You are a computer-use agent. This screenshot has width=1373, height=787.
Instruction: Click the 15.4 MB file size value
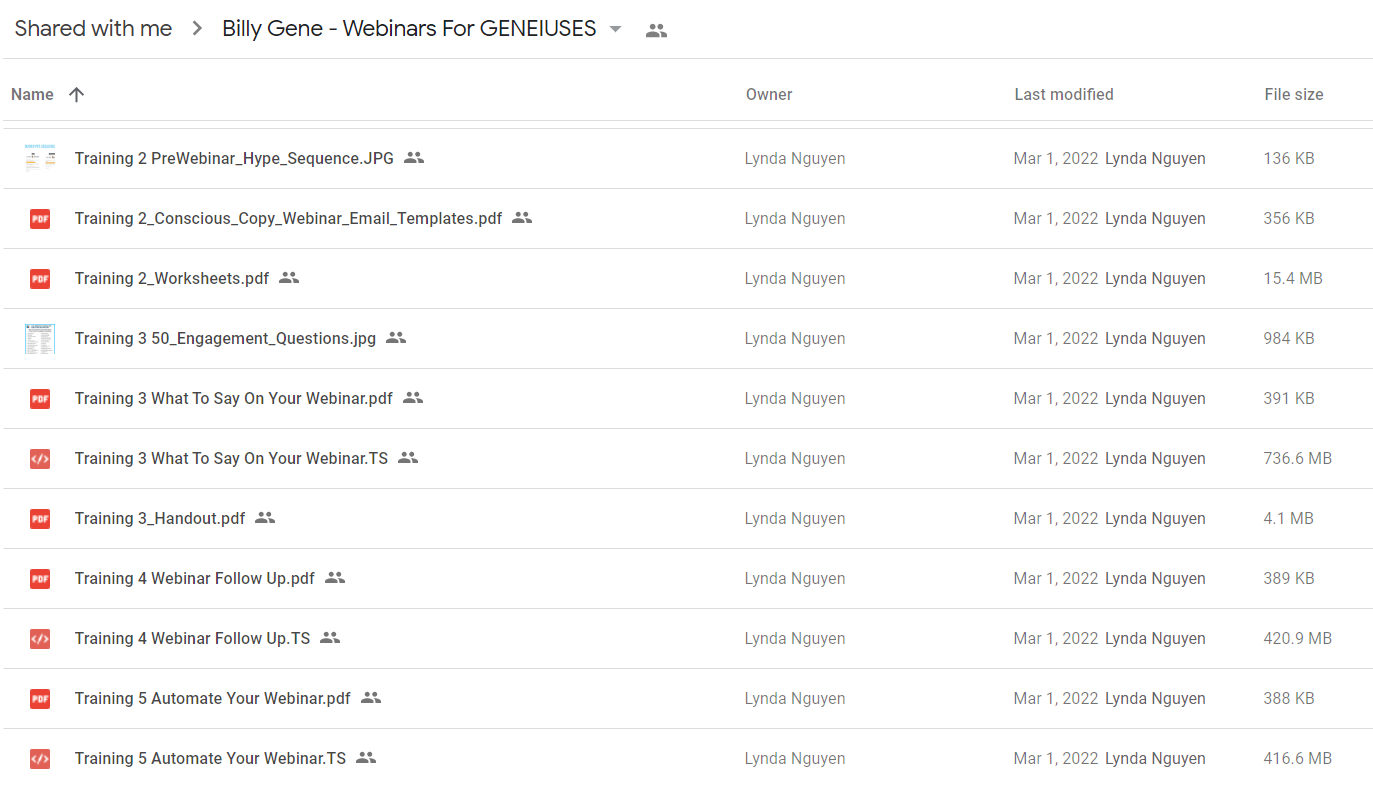click(1293, 278)
